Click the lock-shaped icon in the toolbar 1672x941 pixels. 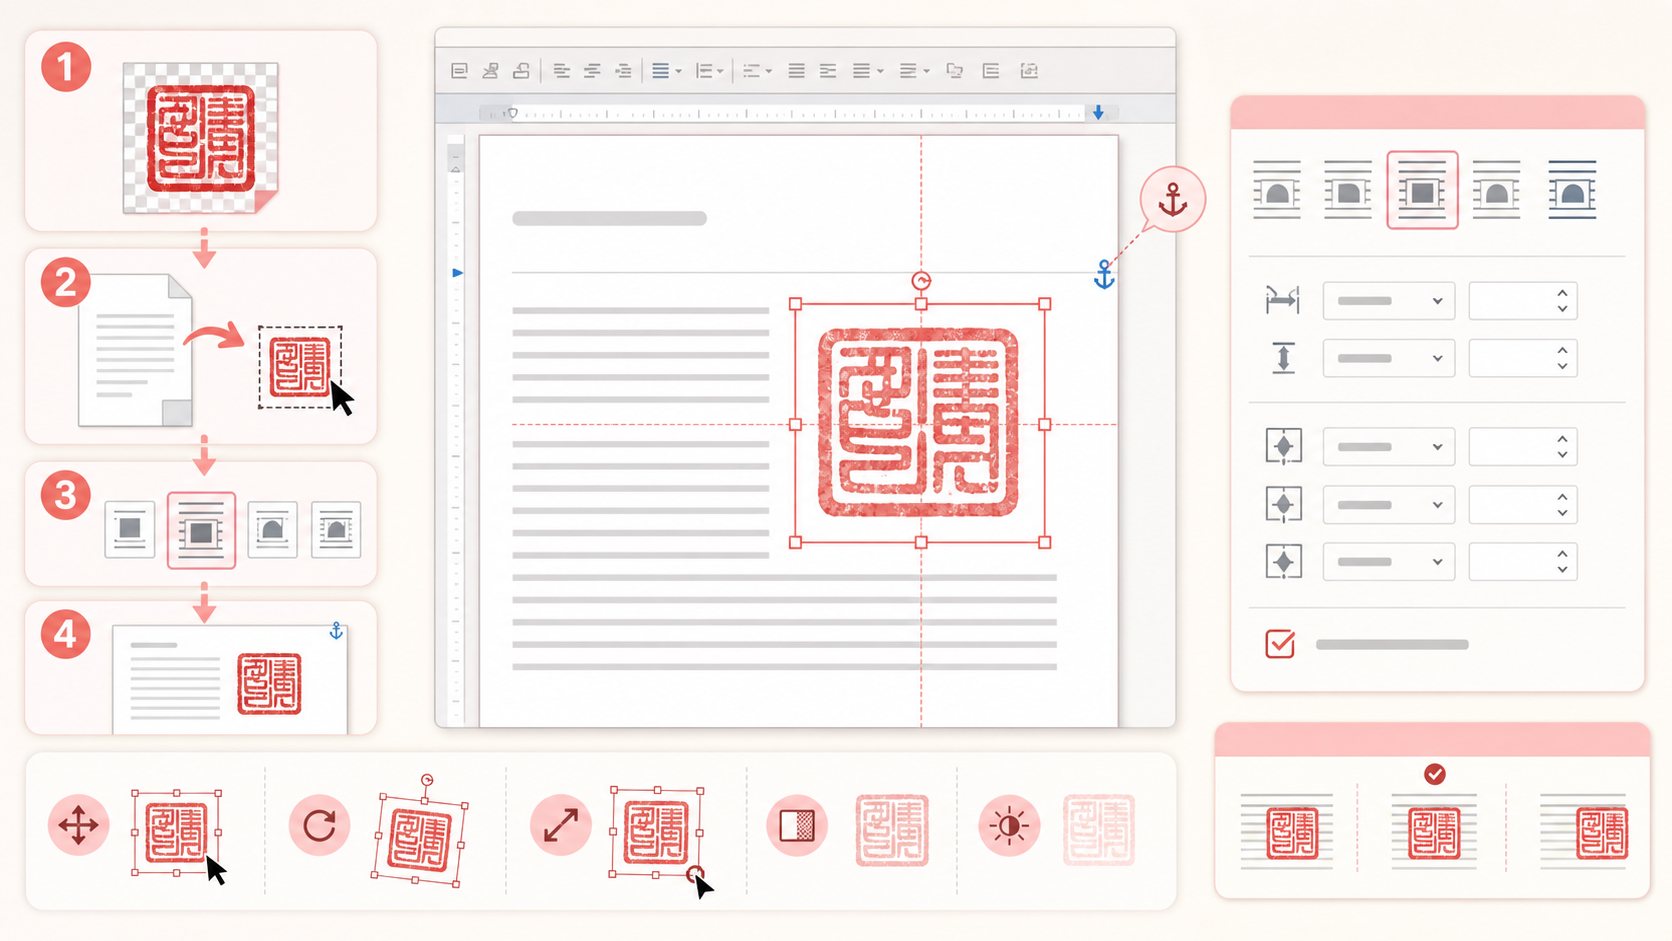point(521,71)
